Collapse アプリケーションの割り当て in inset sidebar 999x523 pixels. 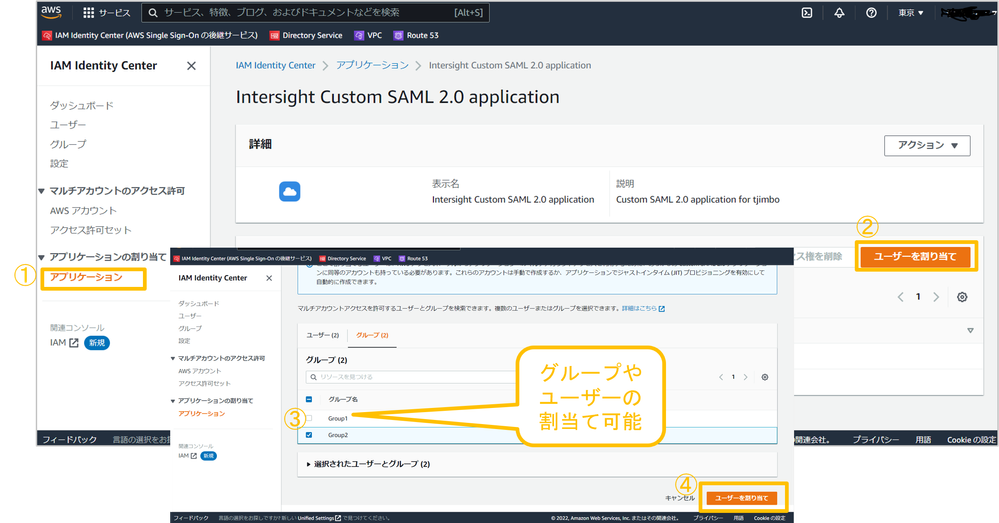173,401
